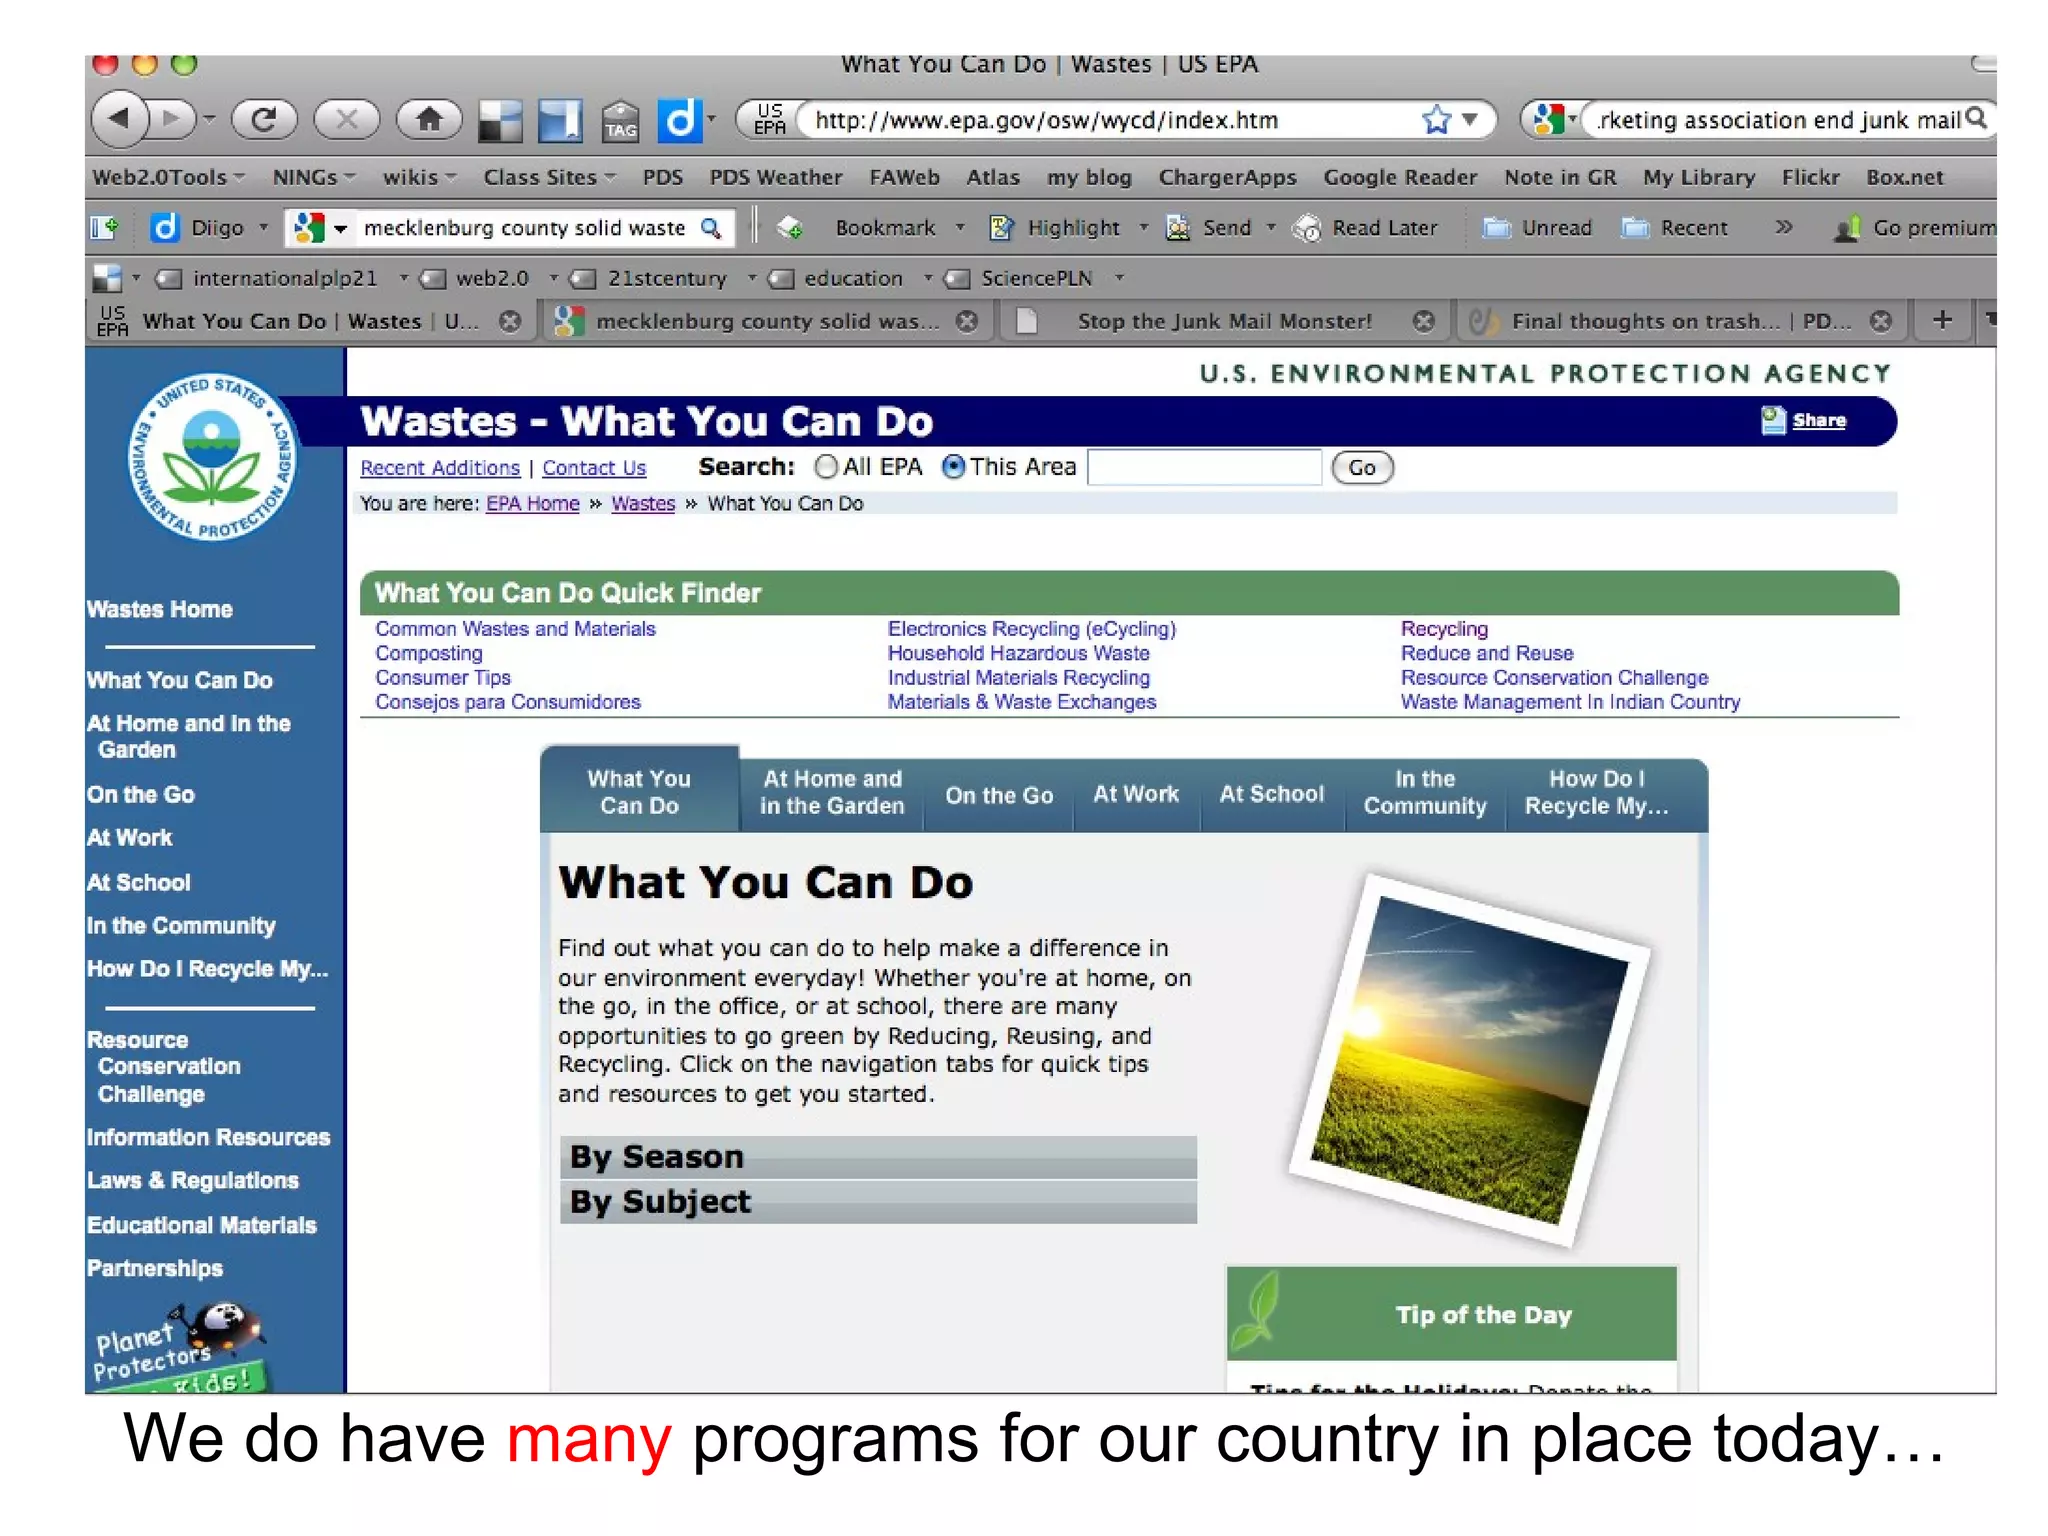Open the At School page tab

click(1271, 794)
